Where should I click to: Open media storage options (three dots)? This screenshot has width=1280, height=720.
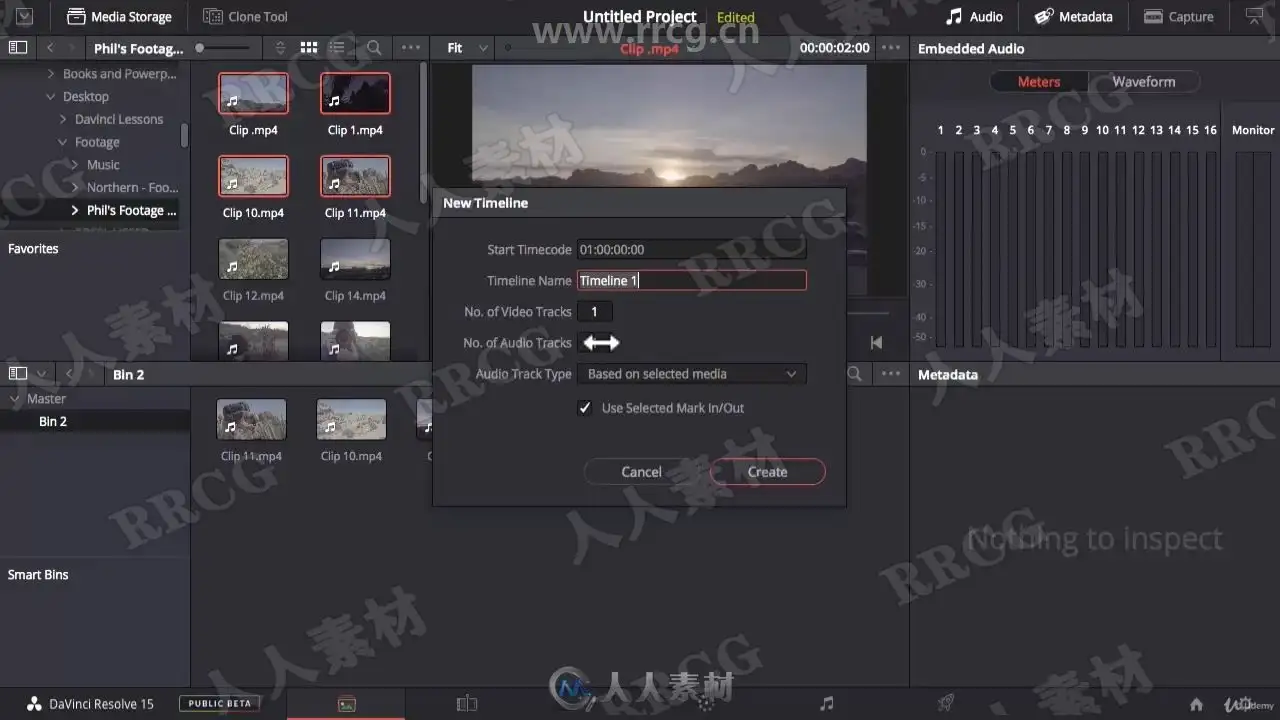click(411, 48)
